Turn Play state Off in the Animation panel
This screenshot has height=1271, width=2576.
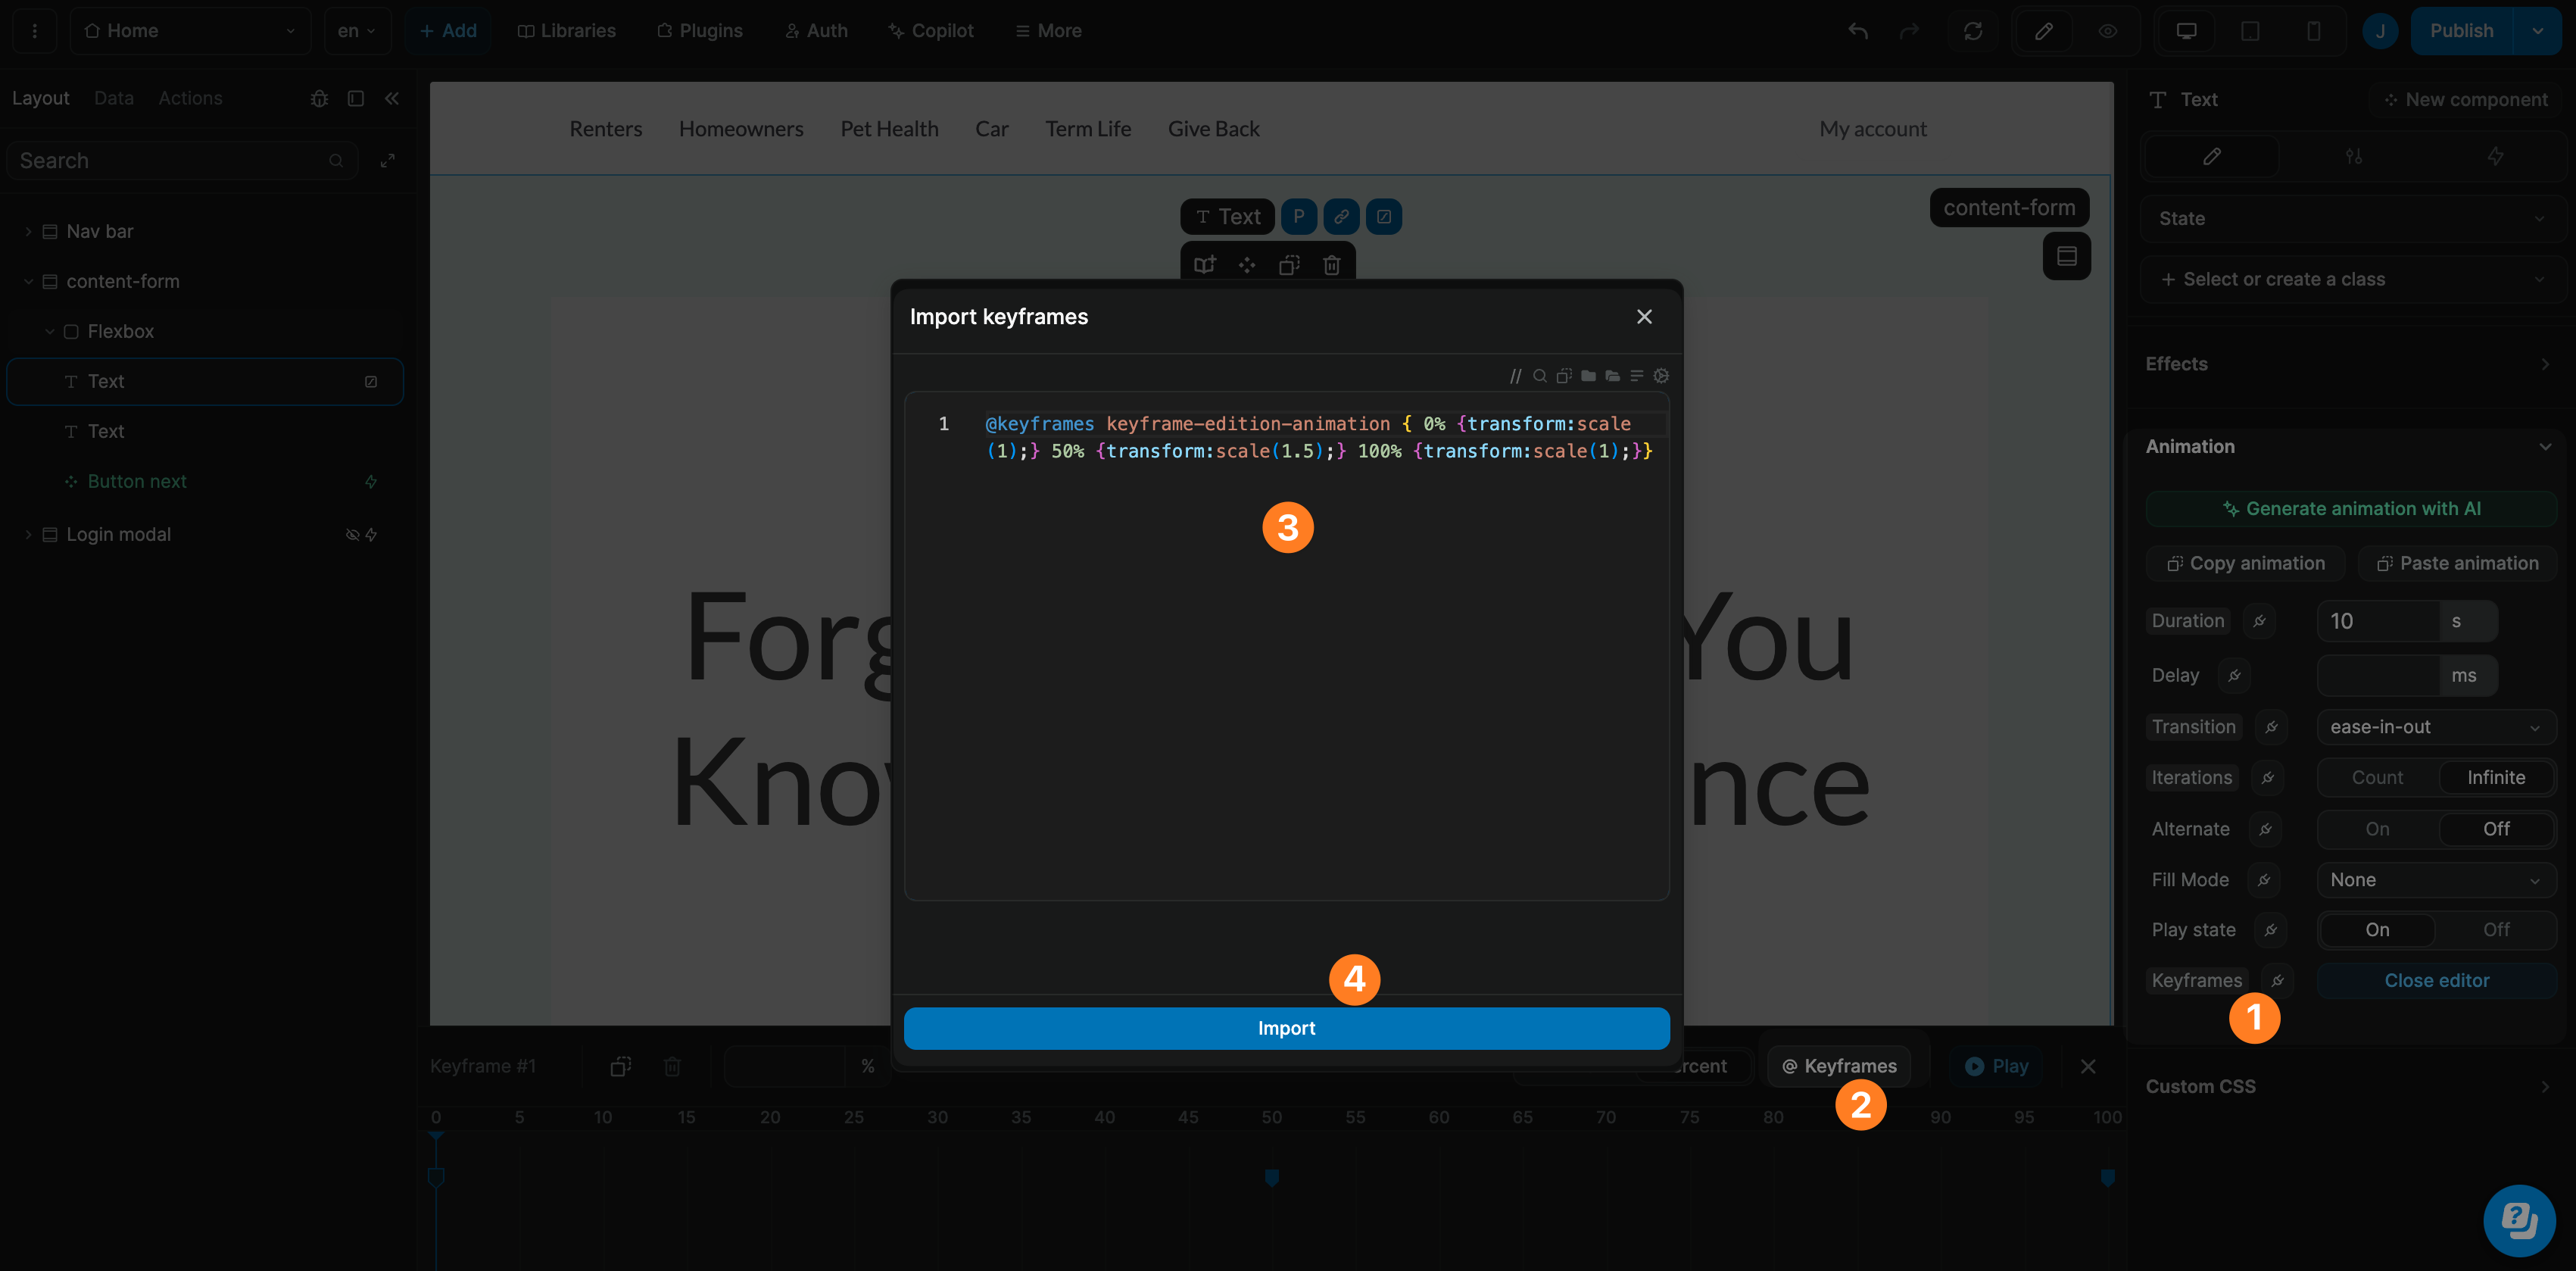[2495, 929]
